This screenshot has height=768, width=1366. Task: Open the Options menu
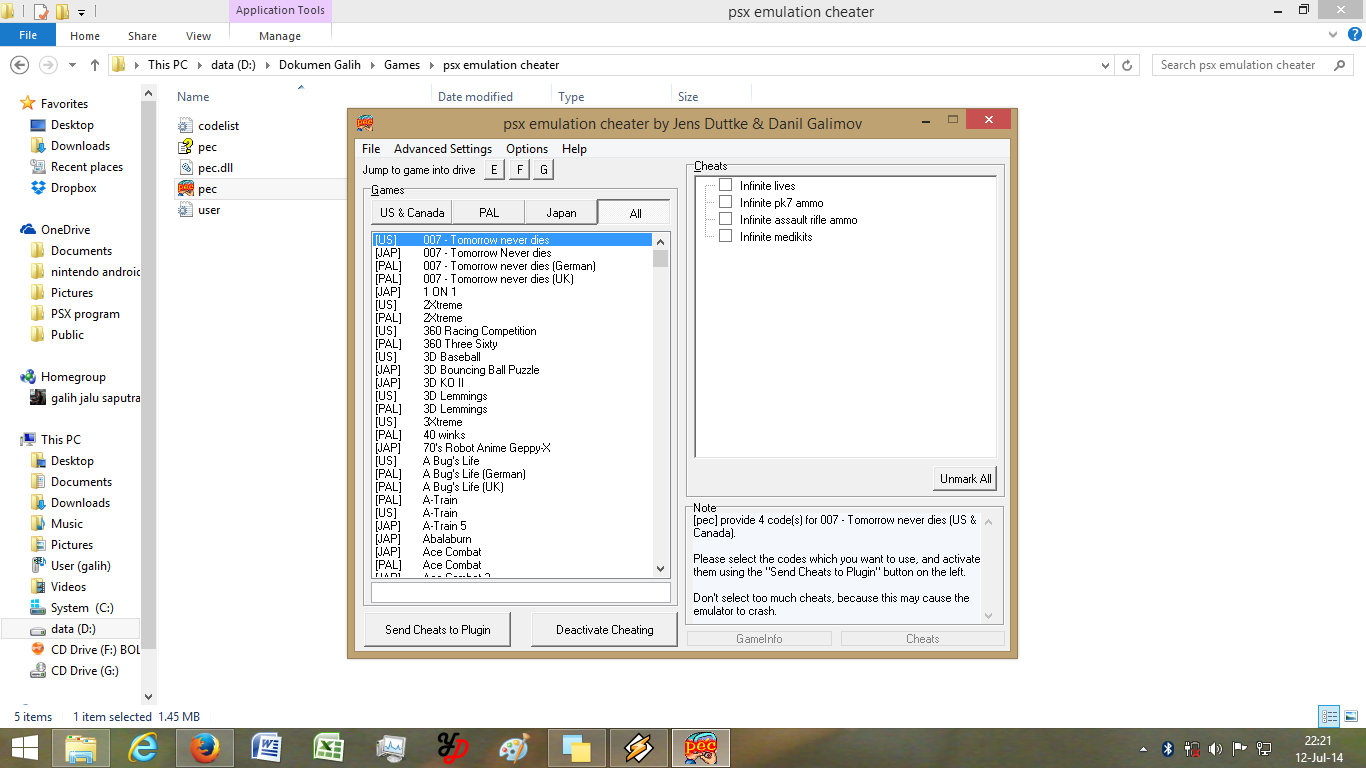pos(527,148)
